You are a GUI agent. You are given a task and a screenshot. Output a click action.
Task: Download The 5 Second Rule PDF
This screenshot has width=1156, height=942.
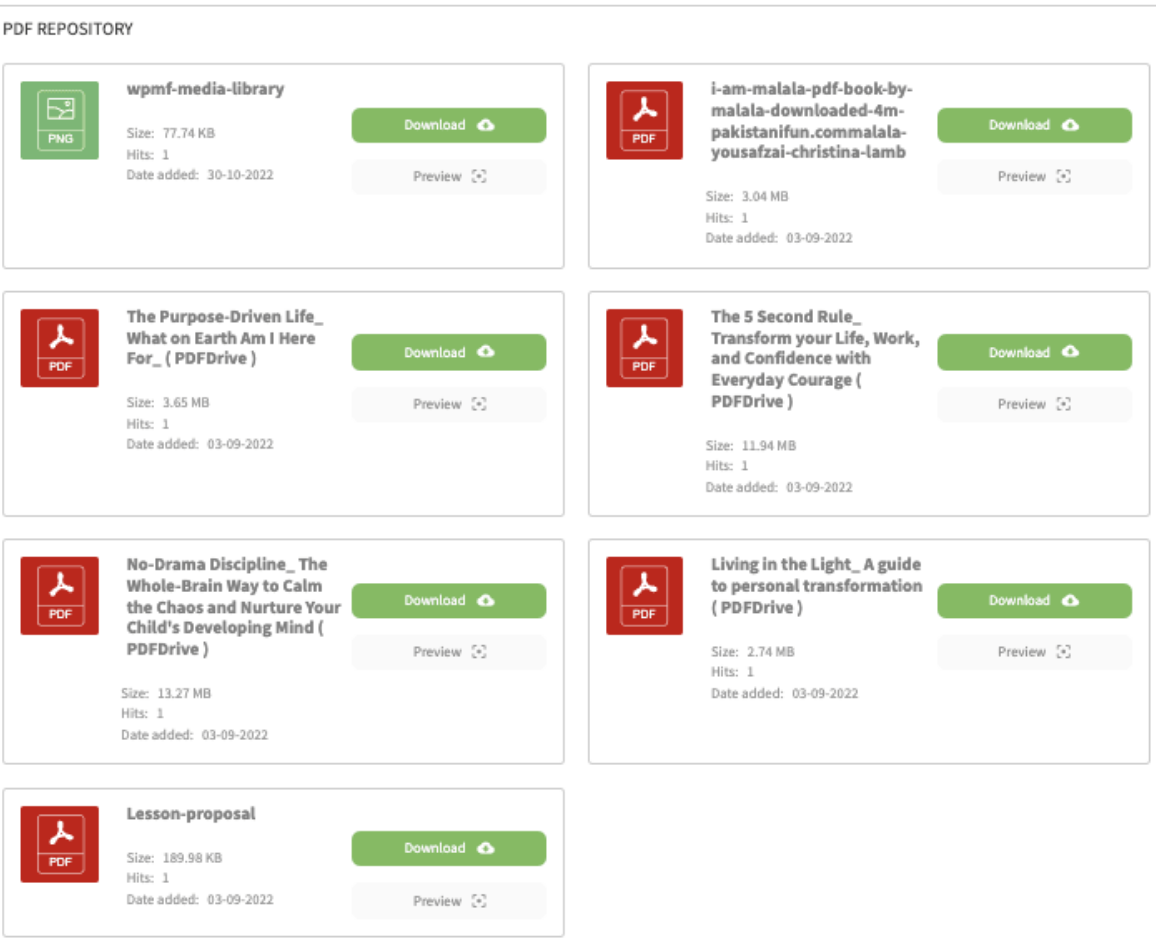(x=1034, y=353)
